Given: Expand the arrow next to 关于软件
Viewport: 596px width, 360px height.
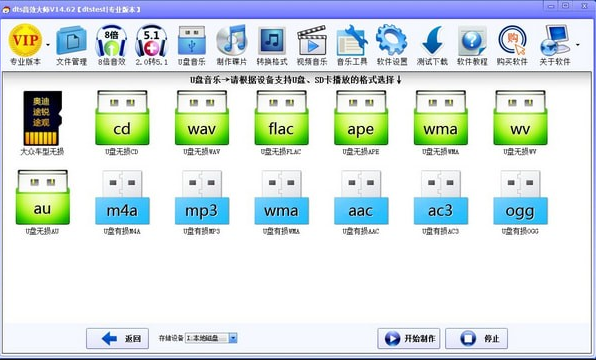Looking at the screenshot, I should (x=578, y=45).
